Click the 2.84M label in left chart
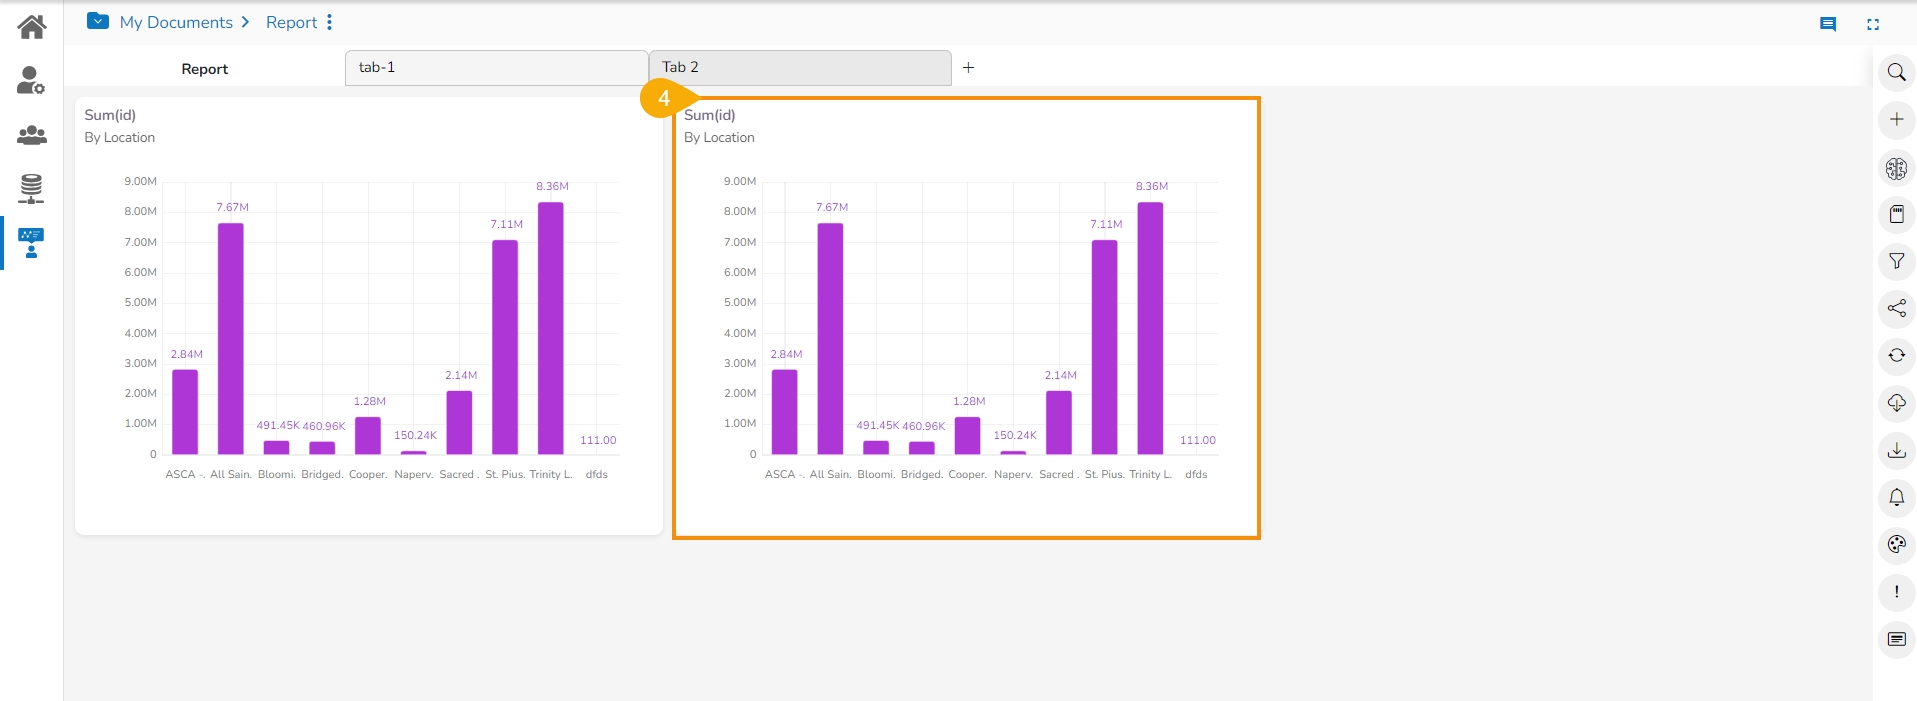The height and width of the screenshot is (701, 1917). pyautogui.click(x=187, y=354)
